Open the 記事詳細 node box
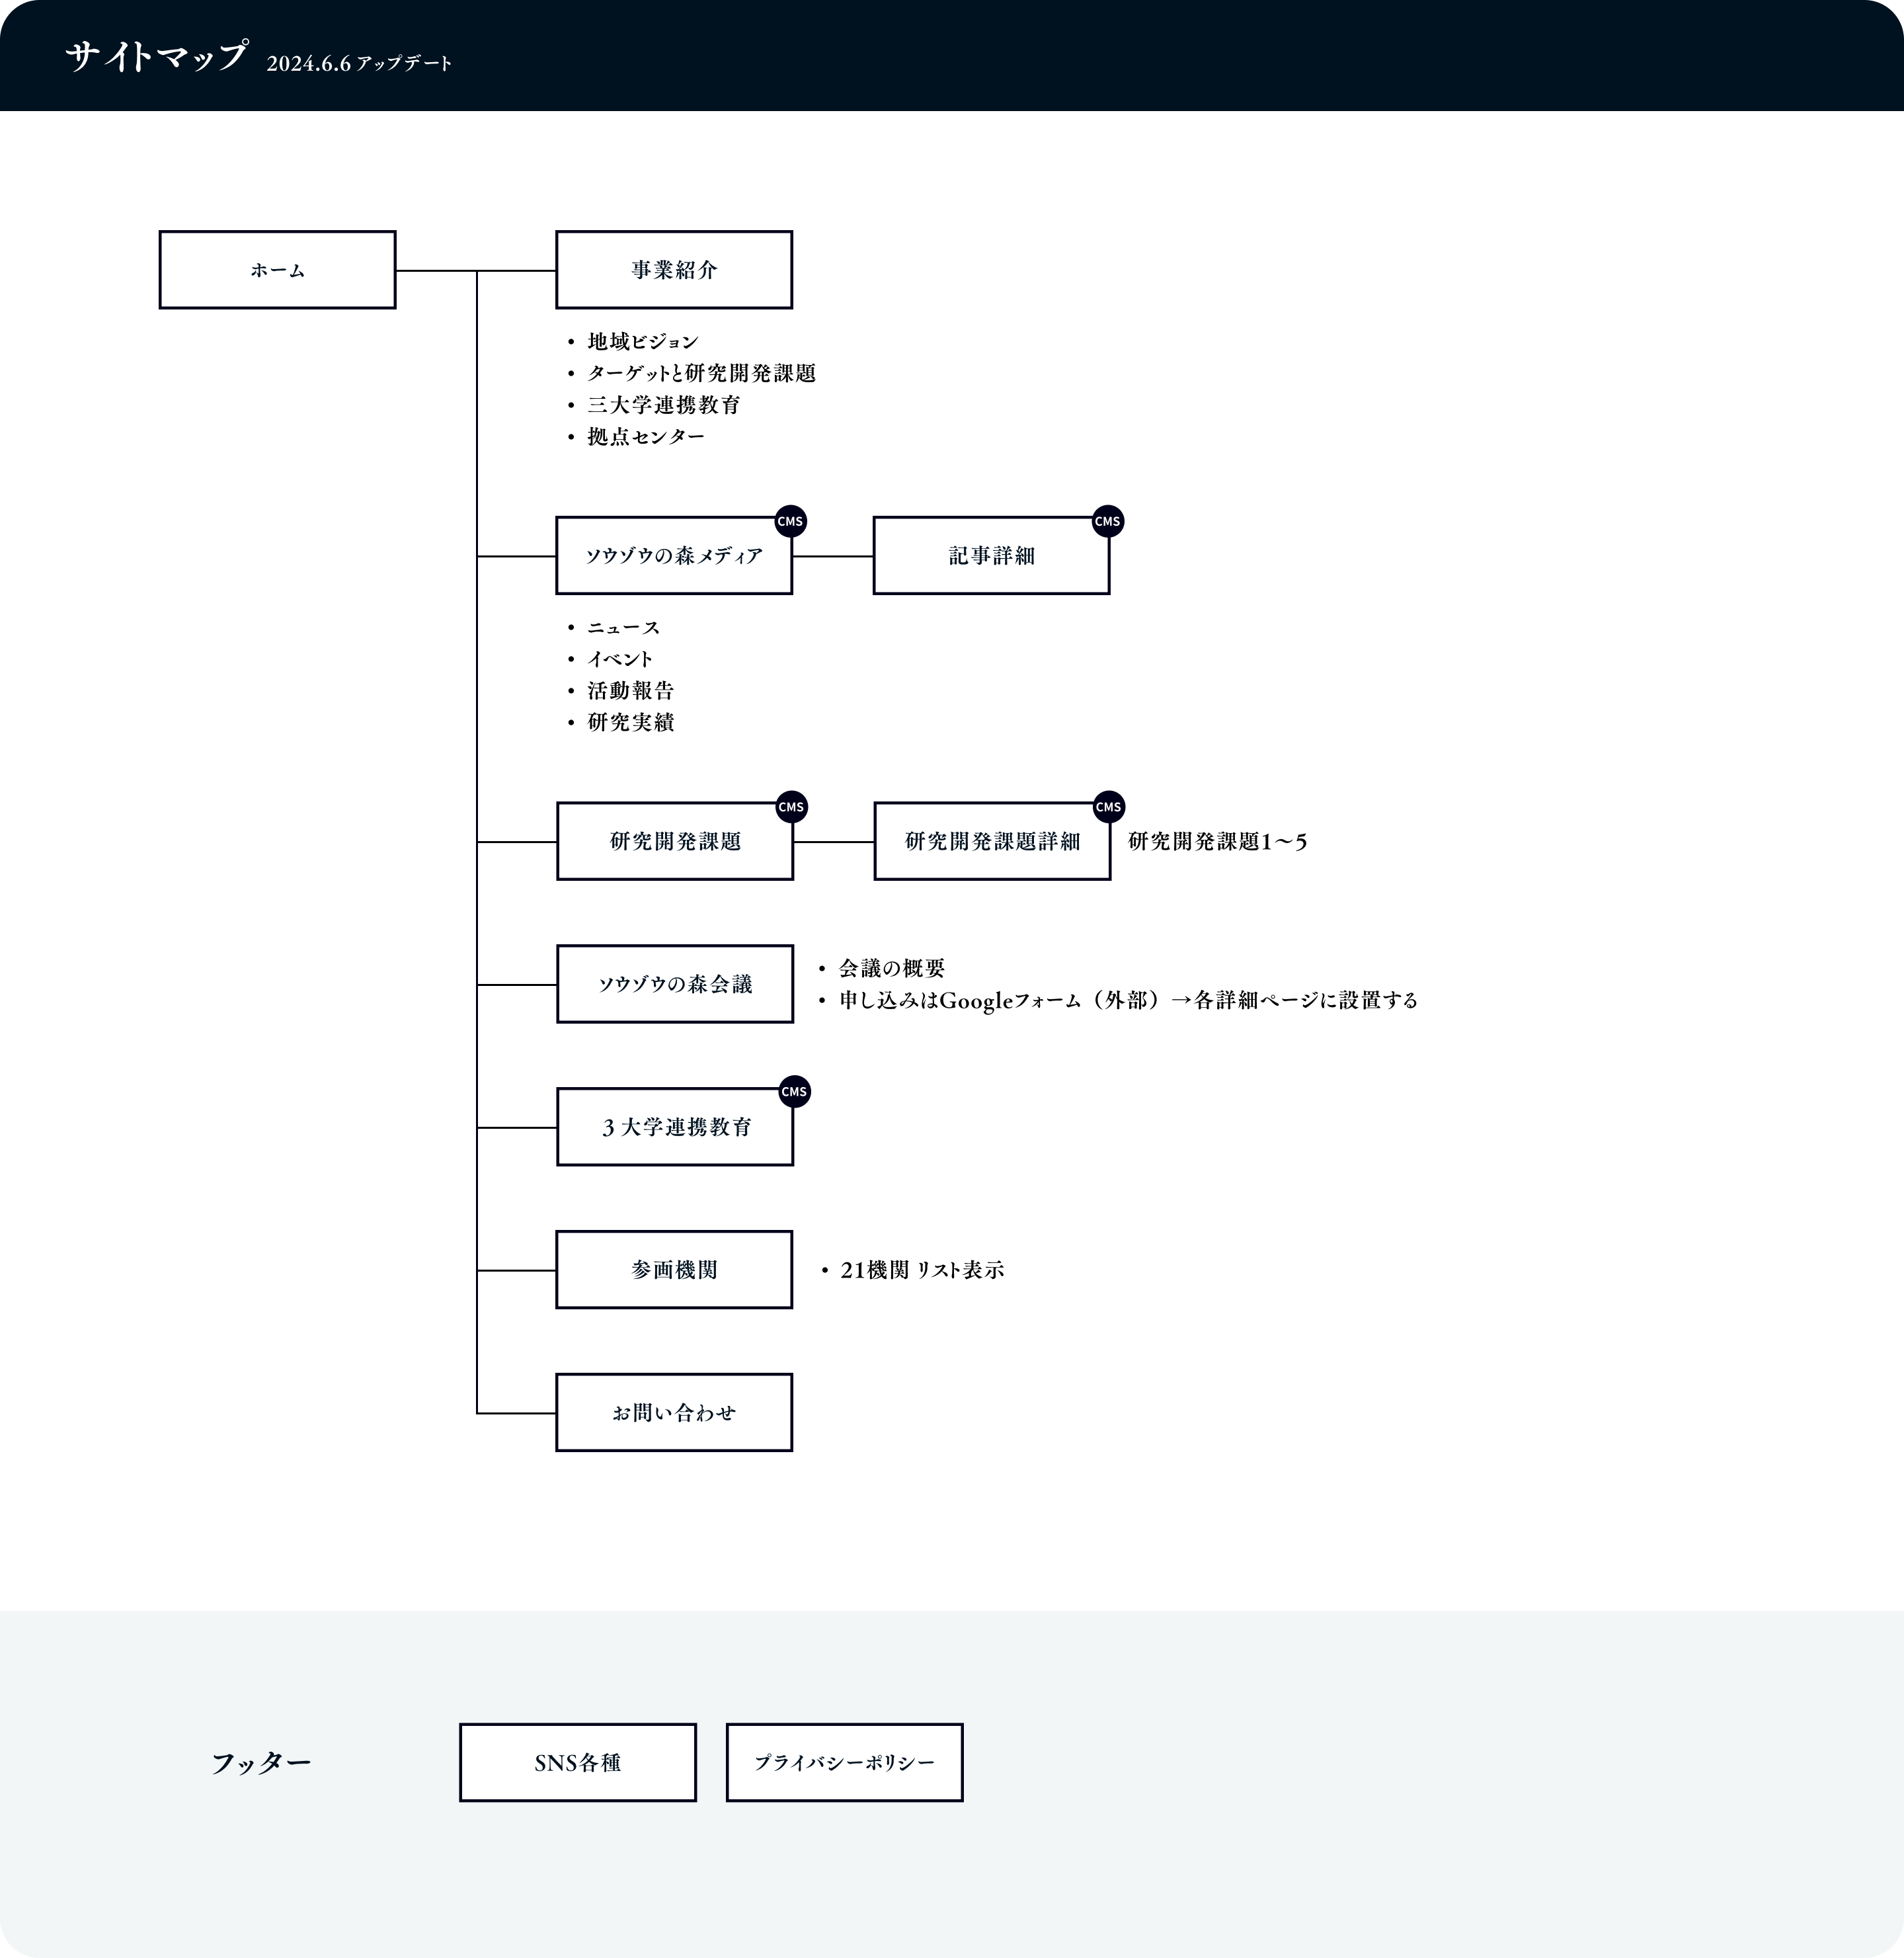 click(991, 556)
